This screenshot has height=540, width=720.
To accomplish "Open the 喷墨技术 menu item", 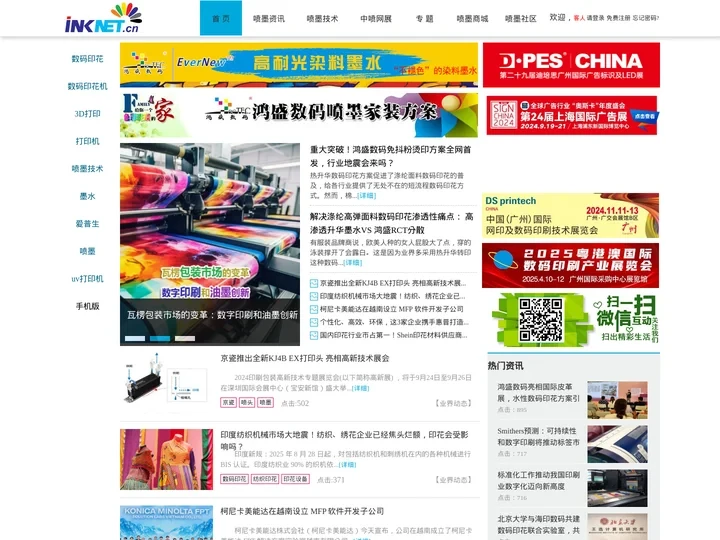I will click(x=322, y=19).
